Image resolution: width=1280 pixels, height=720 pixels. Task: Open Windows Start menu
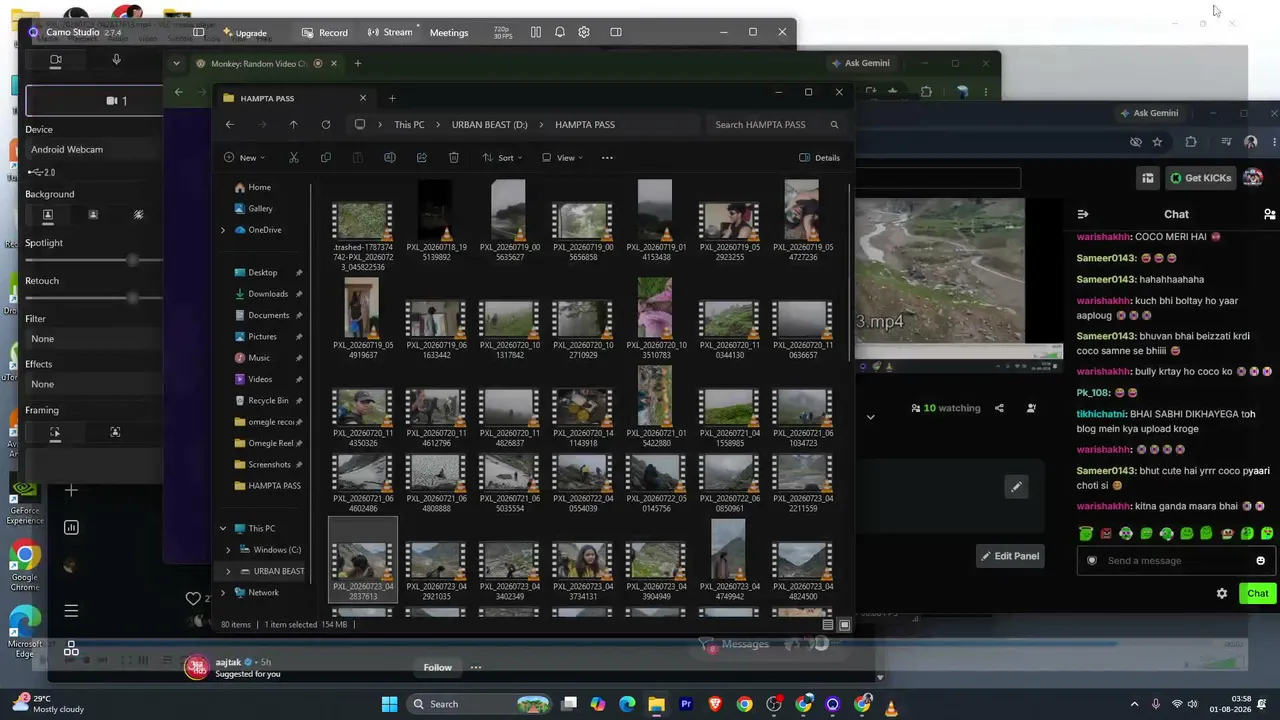(389, 705)
